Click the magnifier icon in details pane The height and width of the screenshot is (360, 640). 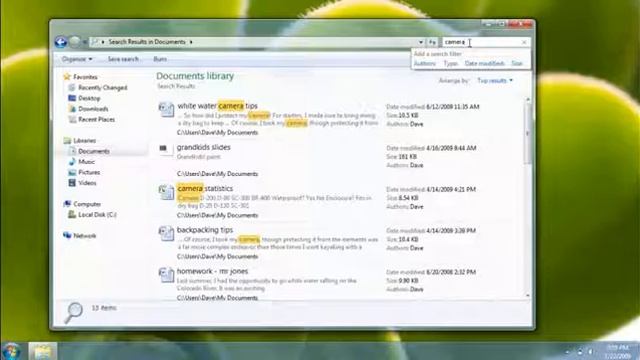(74, 313)
